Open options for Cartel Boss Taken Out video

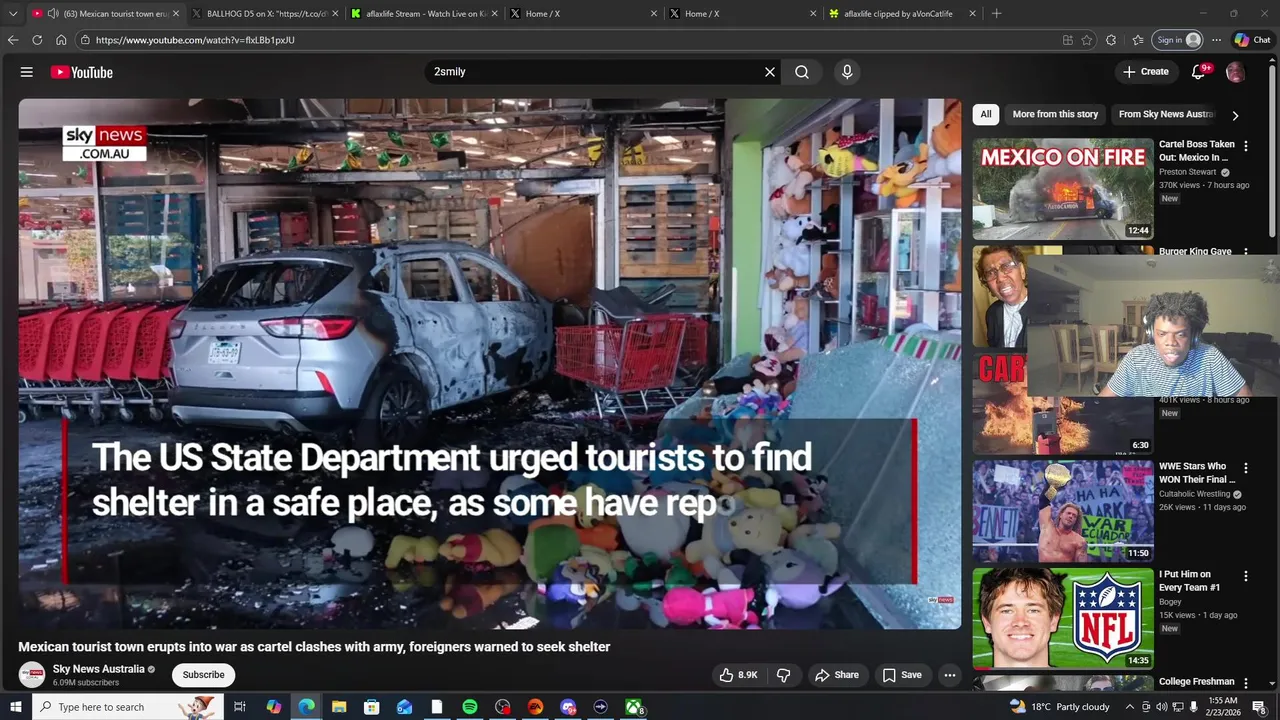[1246, 146]
